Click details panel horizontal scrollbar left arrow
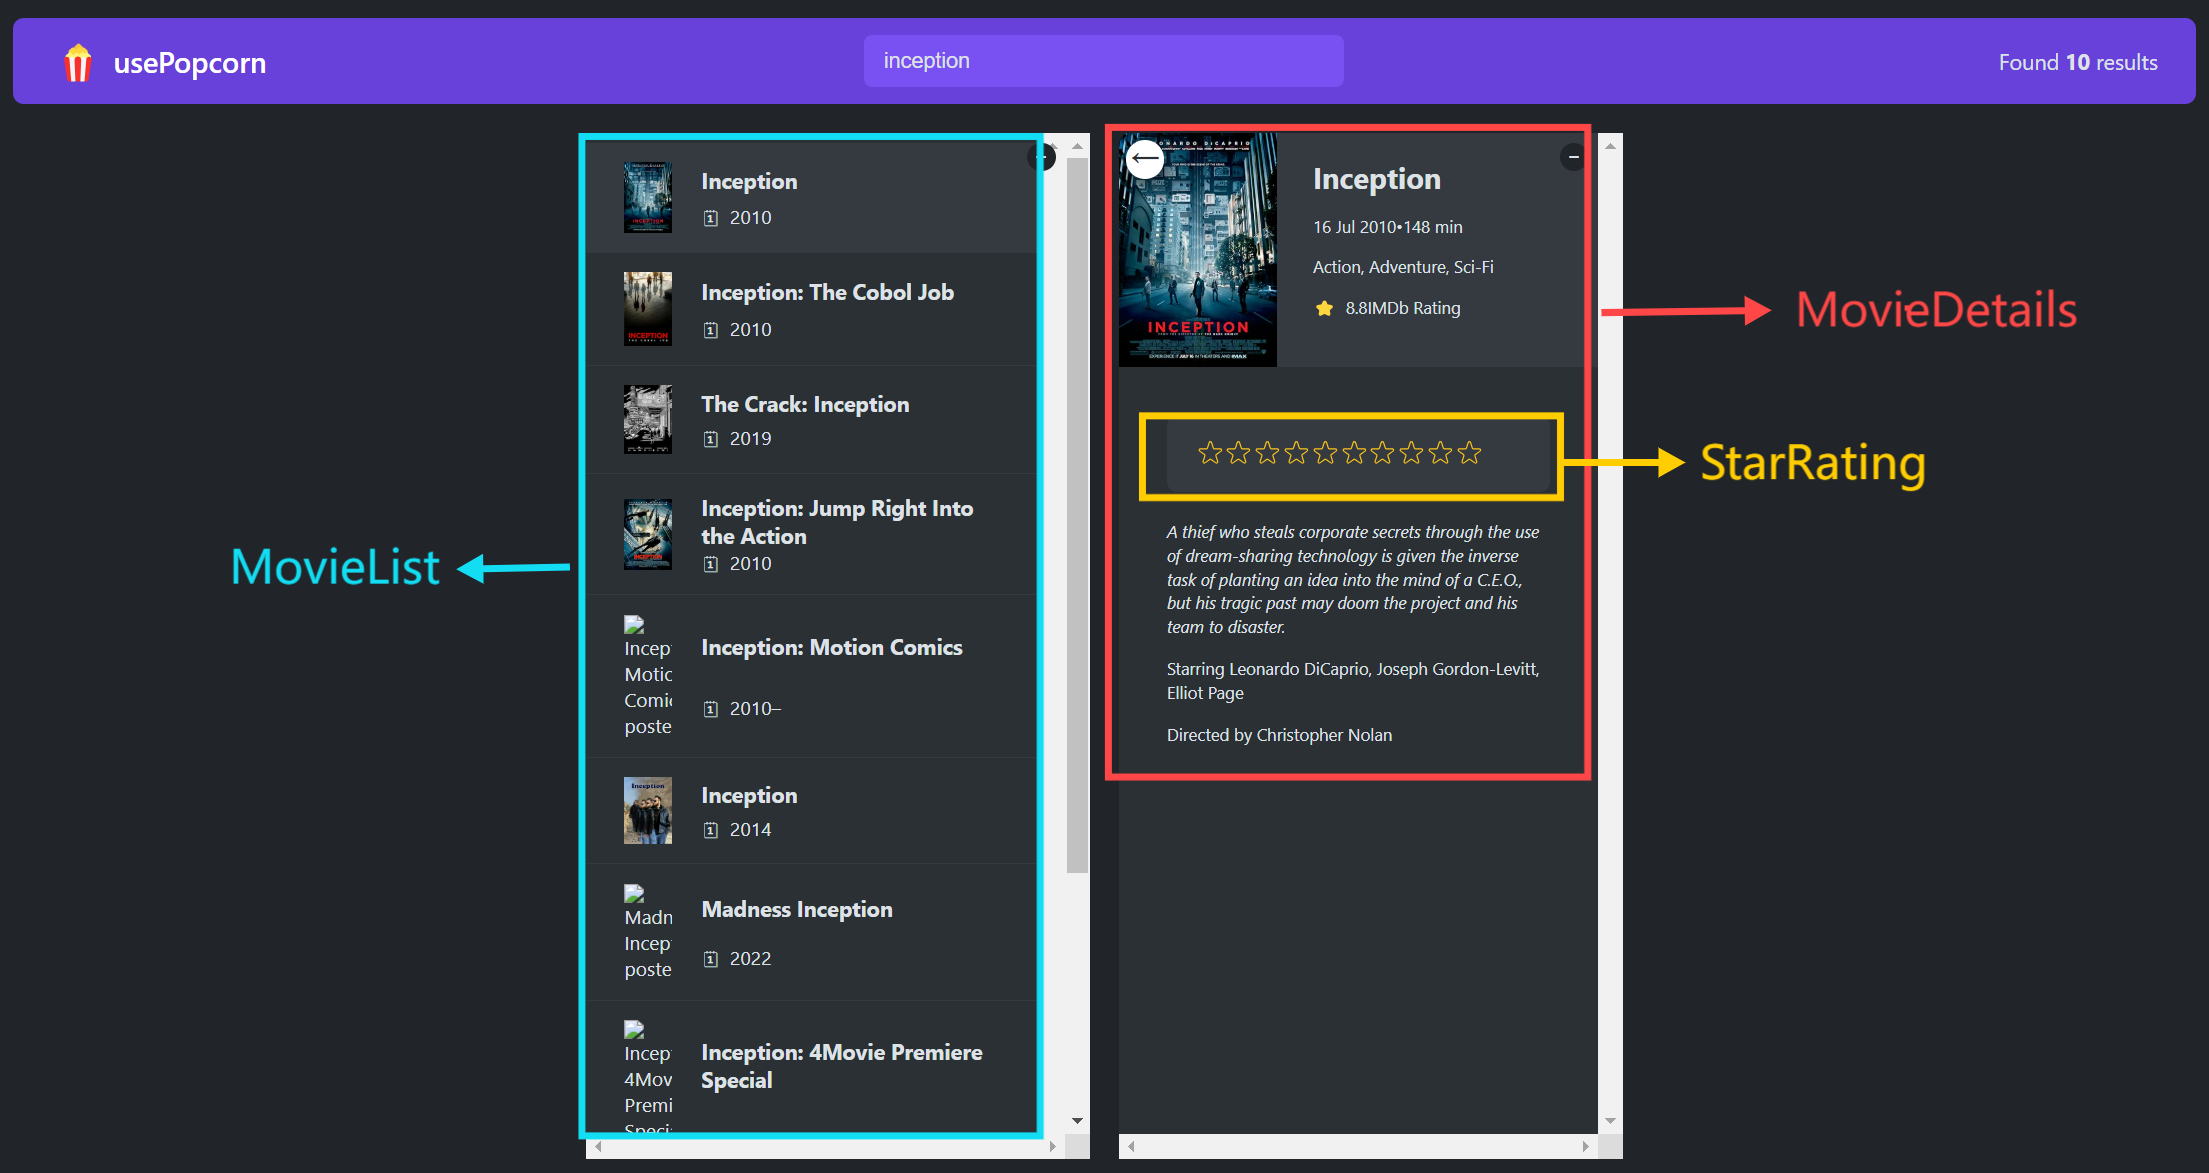Image resolution: width=2209 pixels, height=1173 pixels. tap(1131, 1146)
